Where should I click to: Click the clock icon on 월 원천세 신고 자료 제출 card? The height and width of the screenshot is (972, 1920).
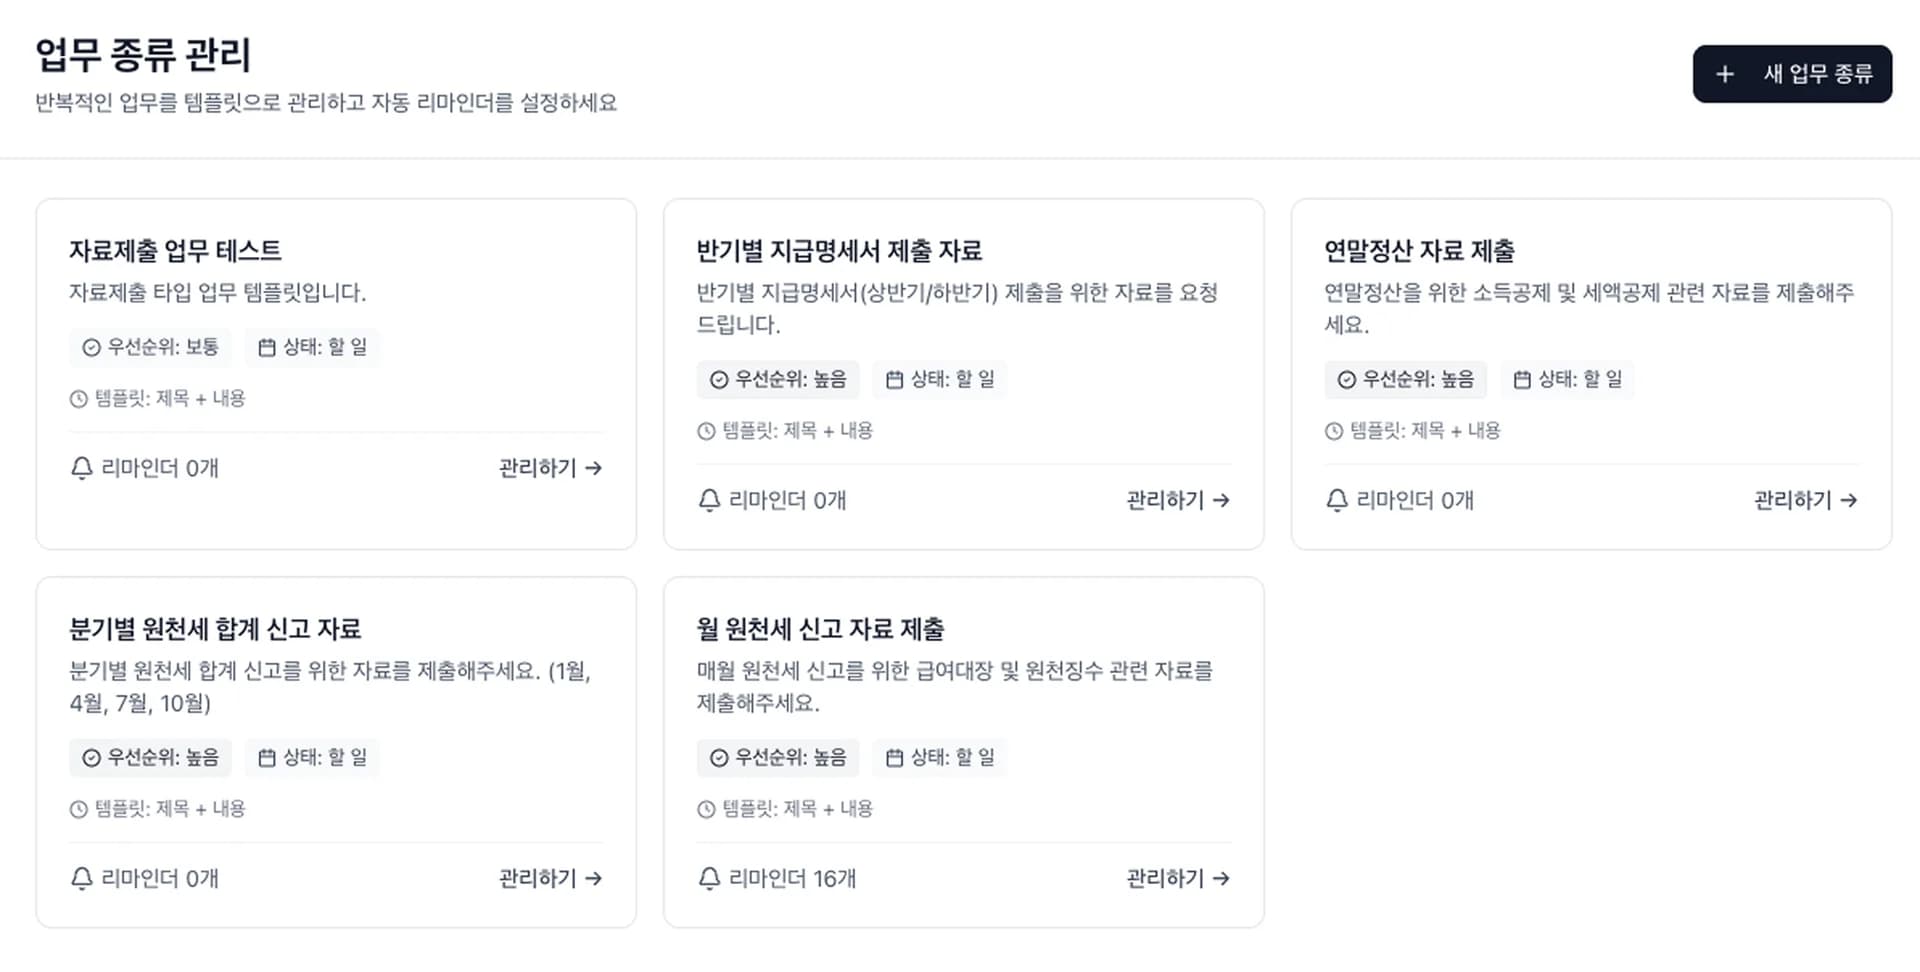pyautogui.click(x=706, y=809)
